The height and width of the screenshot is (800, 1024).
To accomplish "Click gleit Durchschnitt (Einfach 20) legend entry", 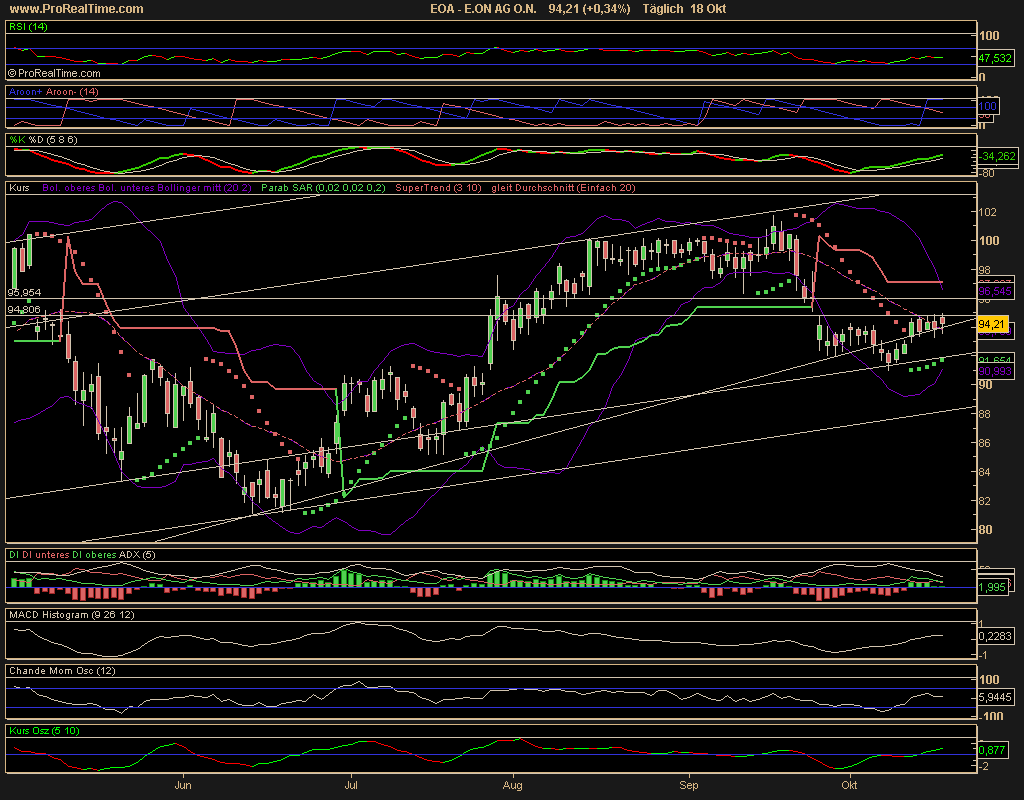I will tap(563, 188).
